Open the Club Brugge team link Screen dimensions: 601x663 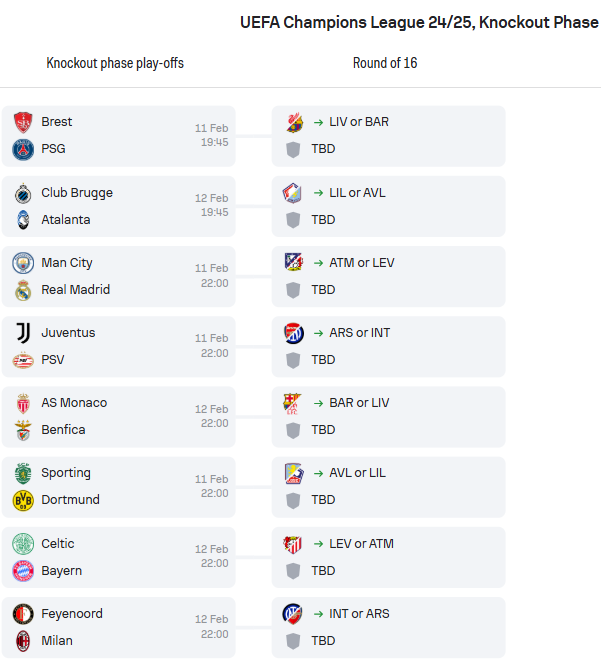pyautogui.click(x=77, y=193)
